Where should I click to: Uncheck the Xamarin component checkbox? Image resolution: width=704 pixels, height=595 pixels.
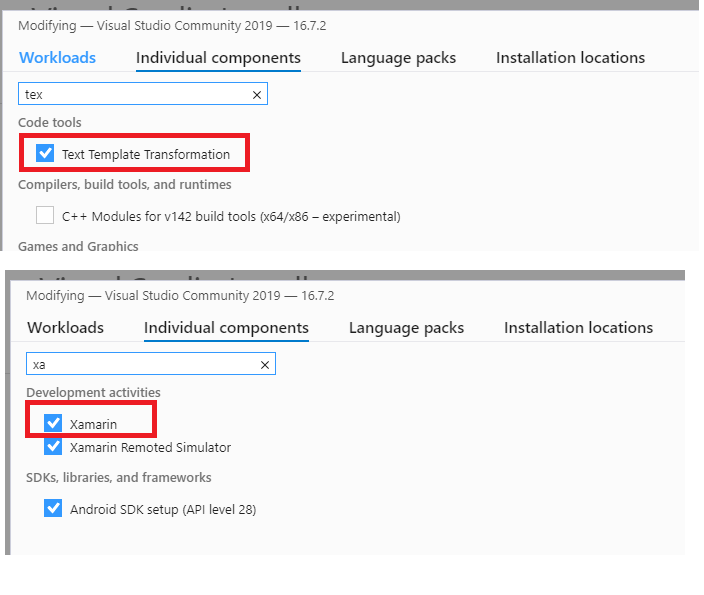pyautogui.click(x=54, y=424)
